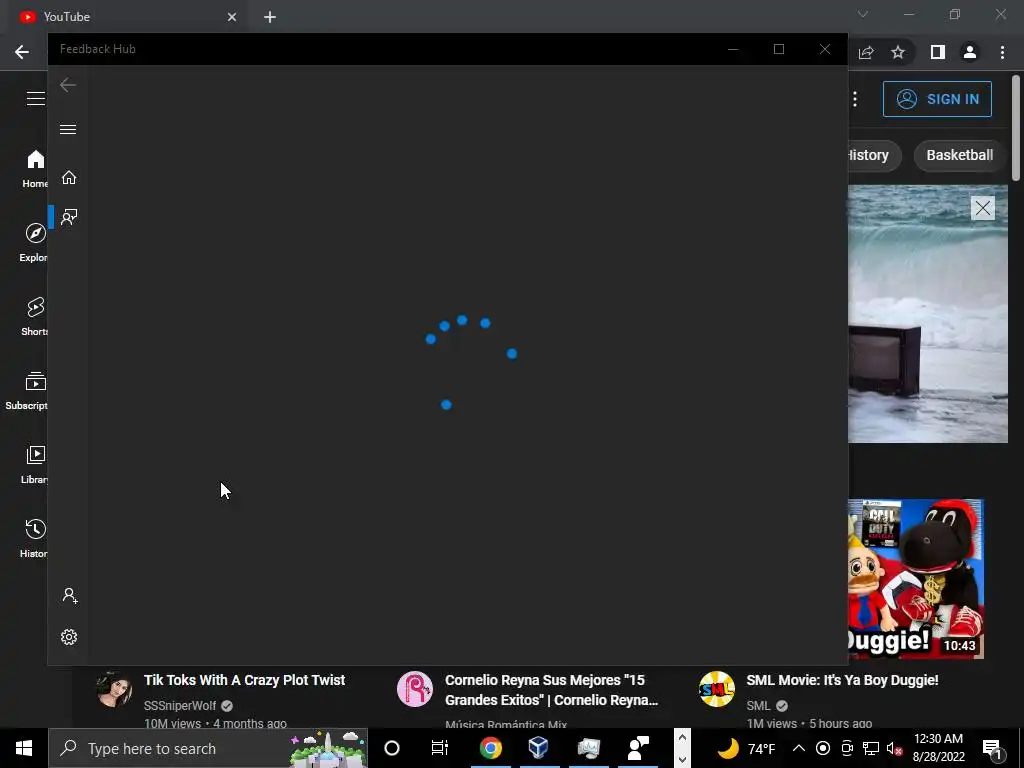The image size is (1024, 768).
Task: Open YouTube Explore section
Action: [34, 242]
